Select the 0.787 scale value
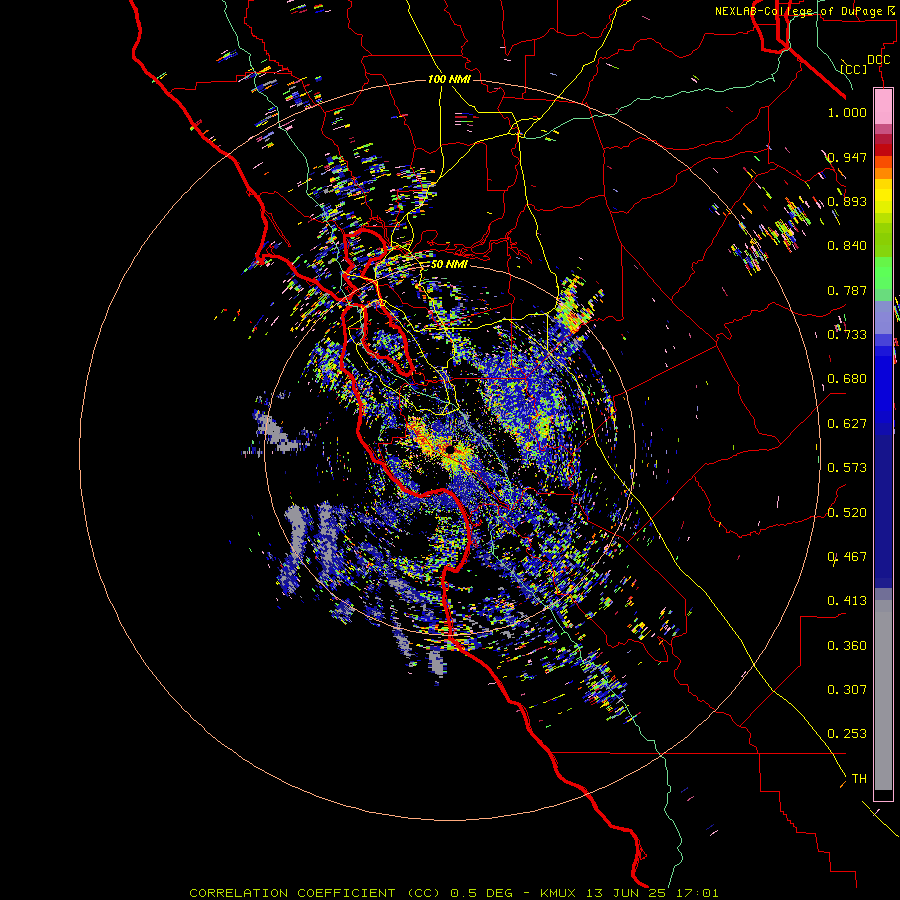 847,290
